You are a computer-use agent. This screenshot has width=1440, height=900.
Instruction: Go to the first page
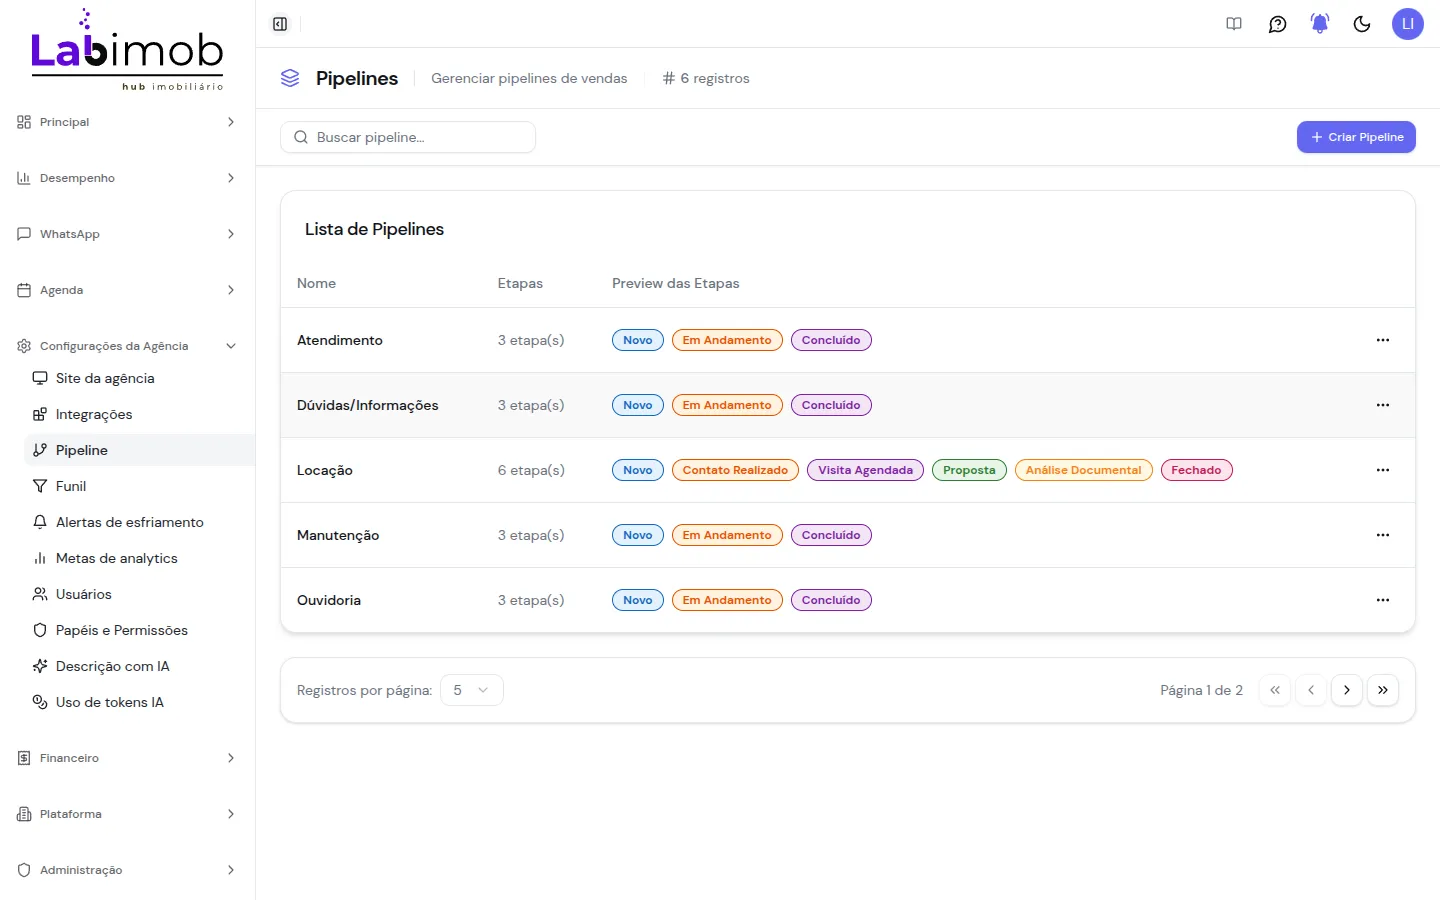point(1275,690)
